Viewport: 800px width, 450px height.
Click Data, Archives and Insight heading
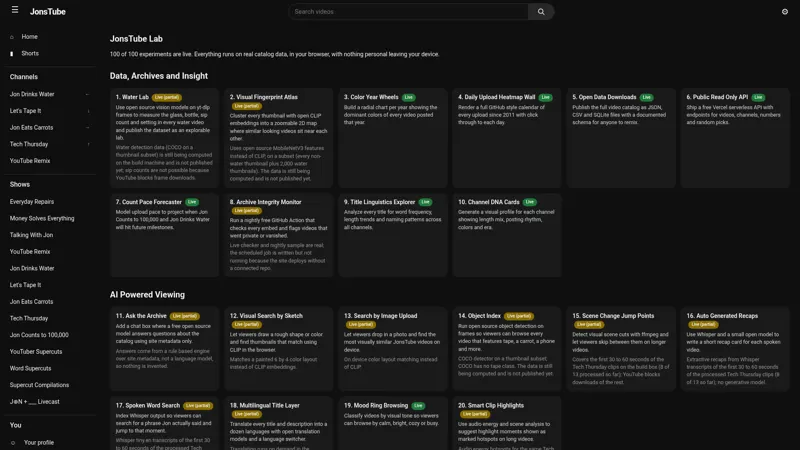point(159,76)
